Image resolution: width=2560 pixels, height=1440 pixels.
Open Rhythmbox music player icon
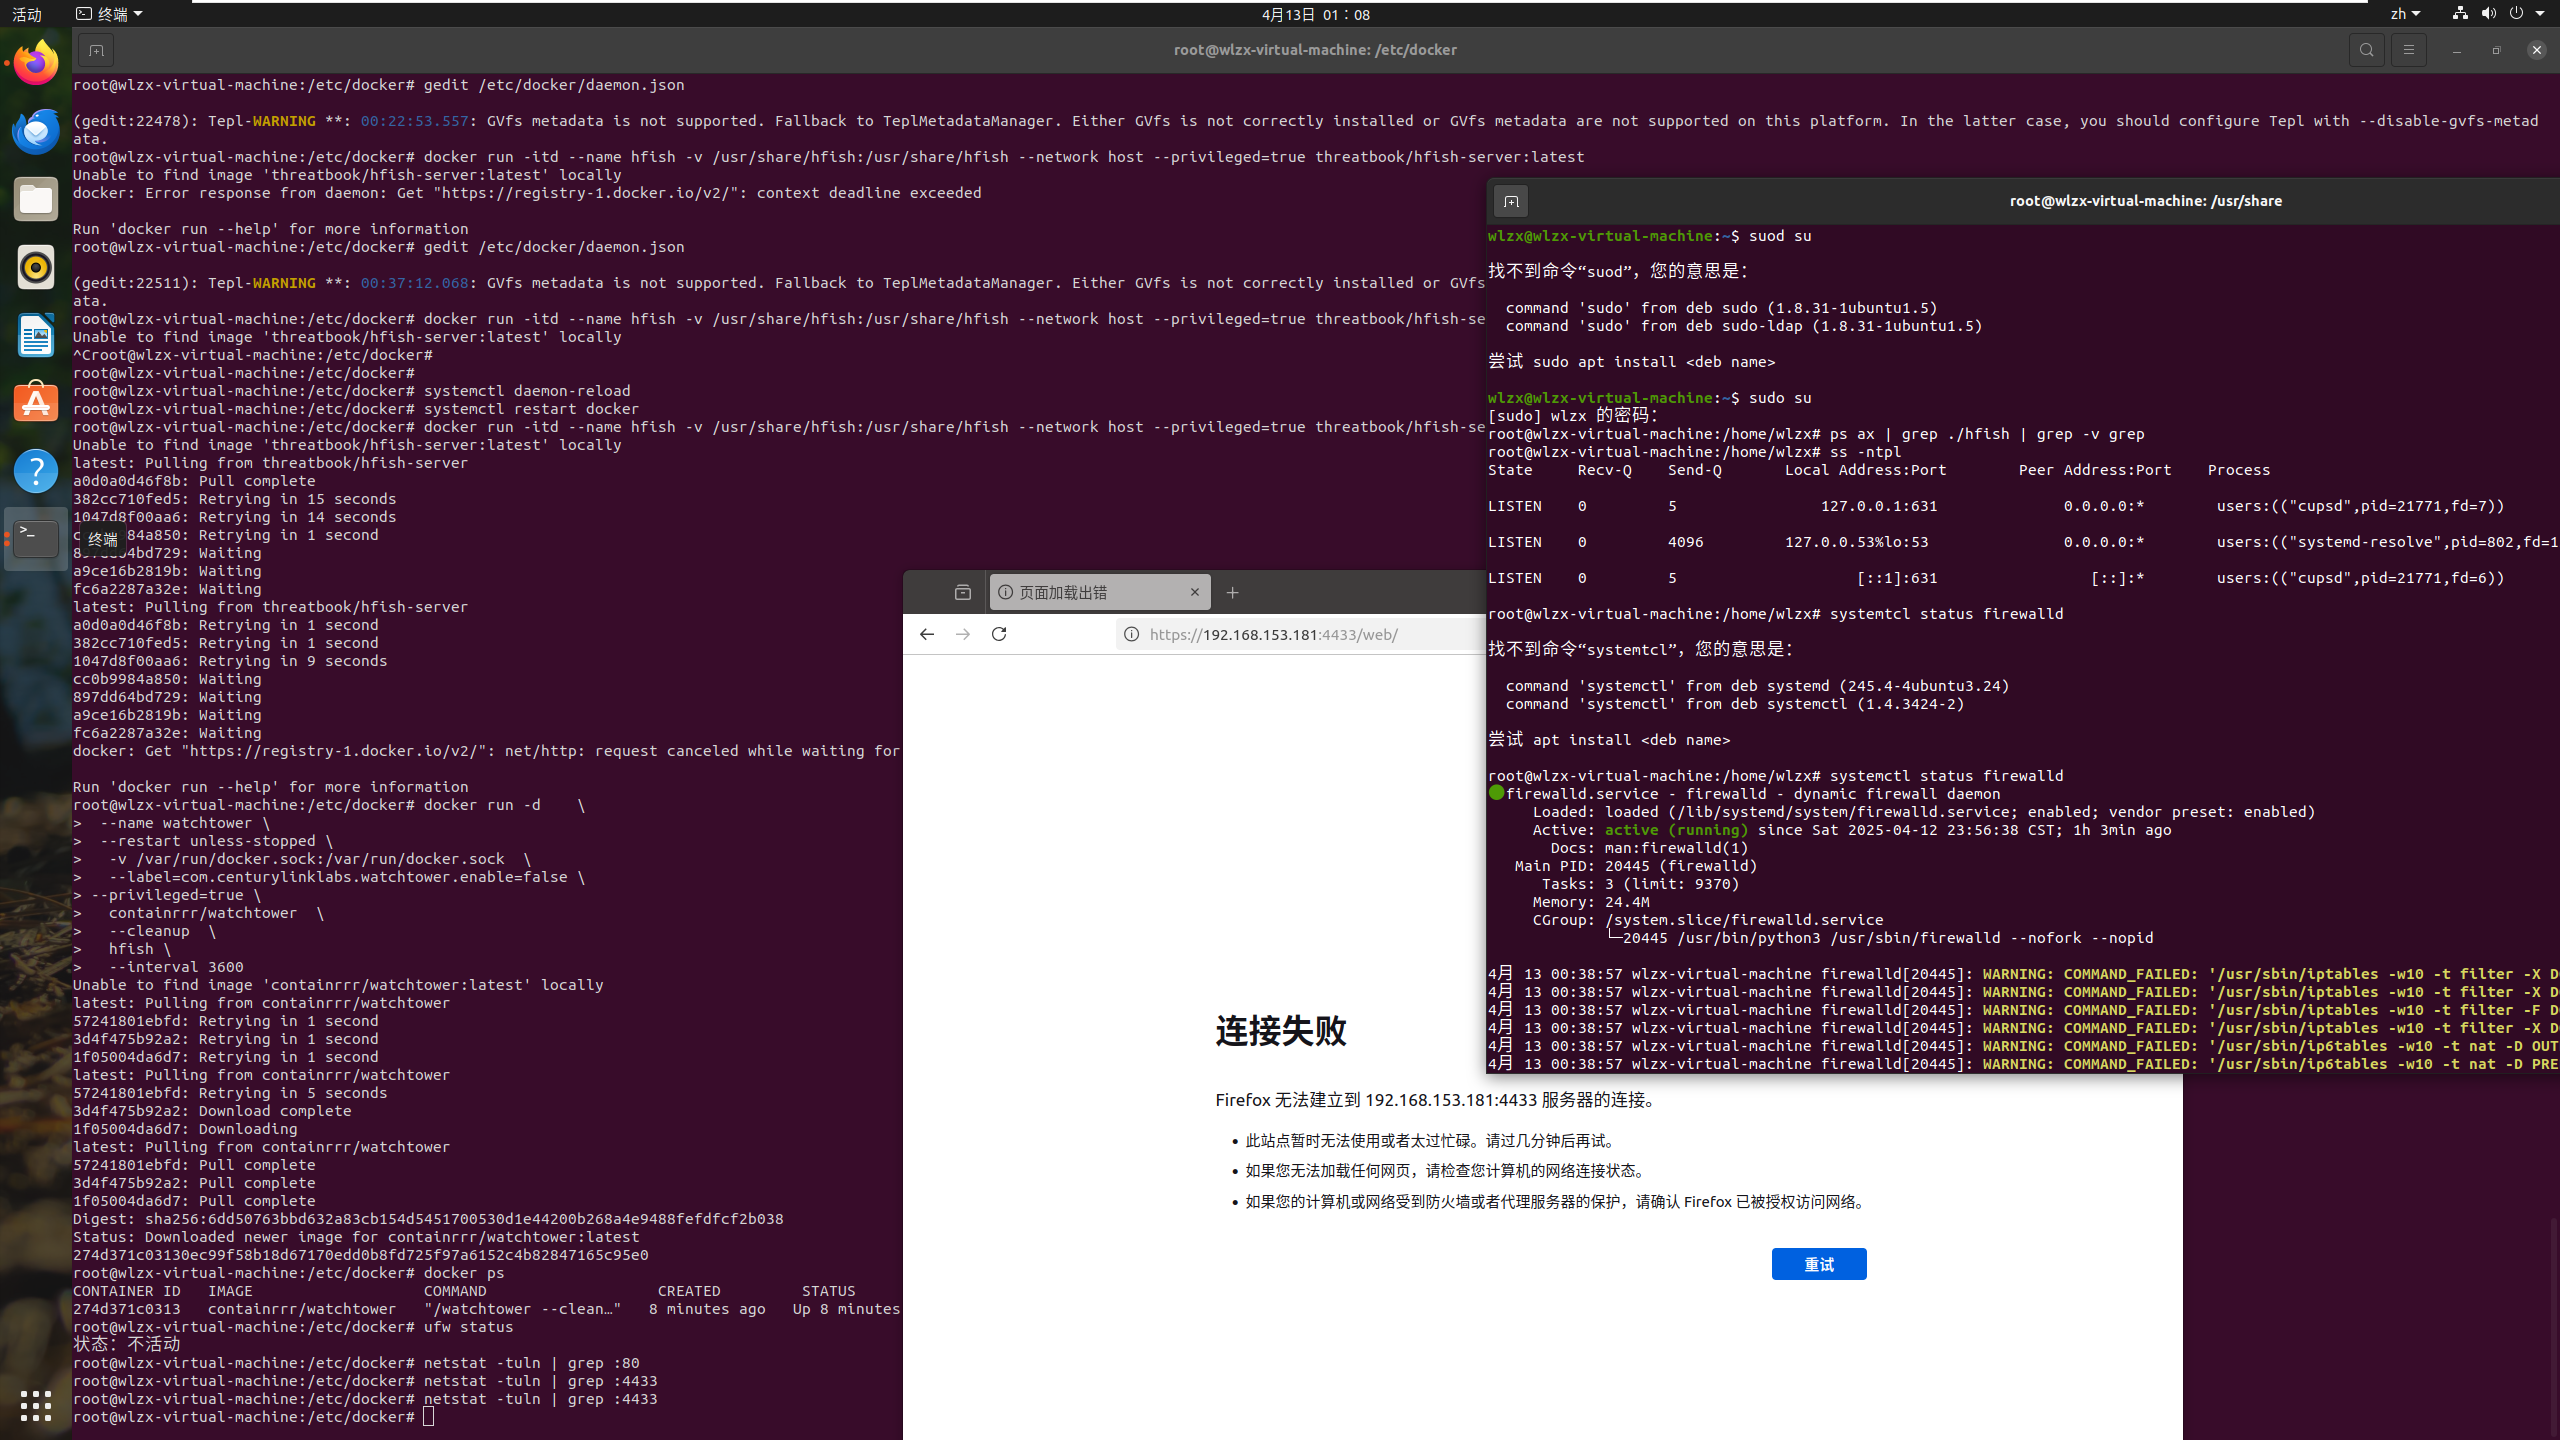point(36,267)
